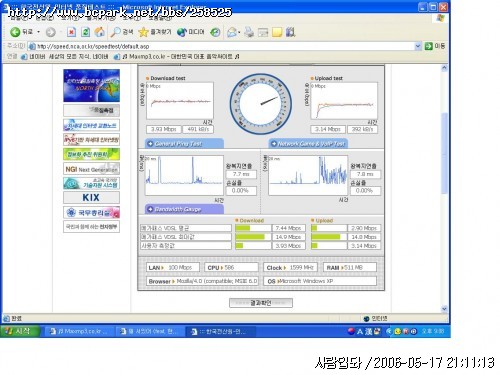Expand the Mail icon dropdown arrow
This screenshot has width=500, height=375.
click(239, 32)
